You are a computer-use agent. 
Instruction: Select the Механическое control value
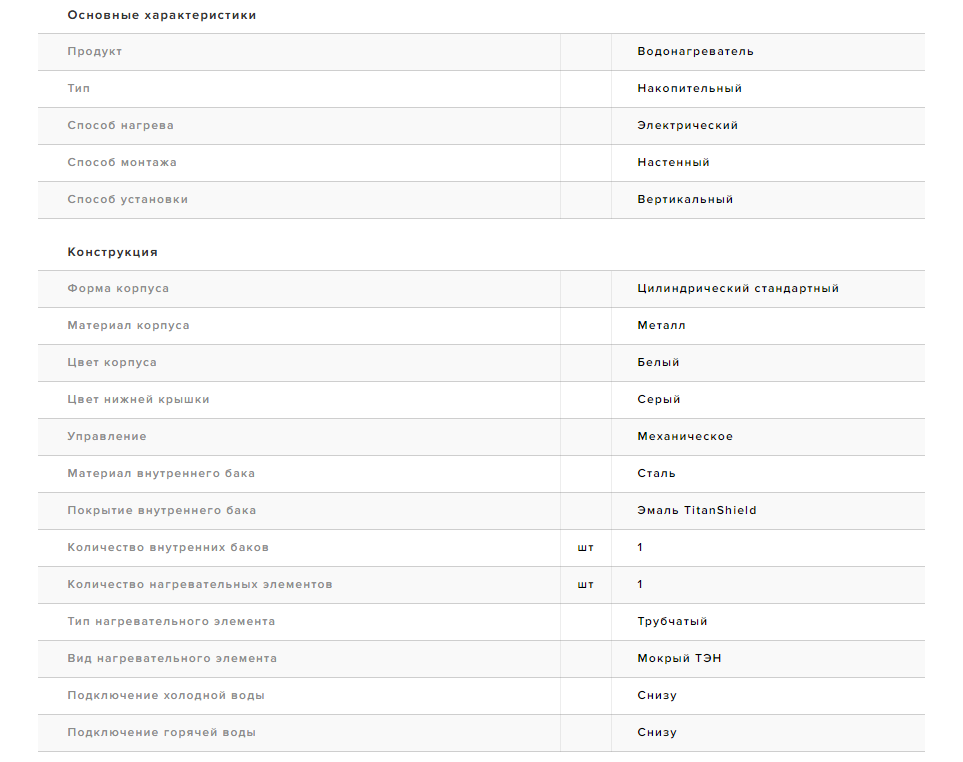pyautogui.click(x=685, y=437)
